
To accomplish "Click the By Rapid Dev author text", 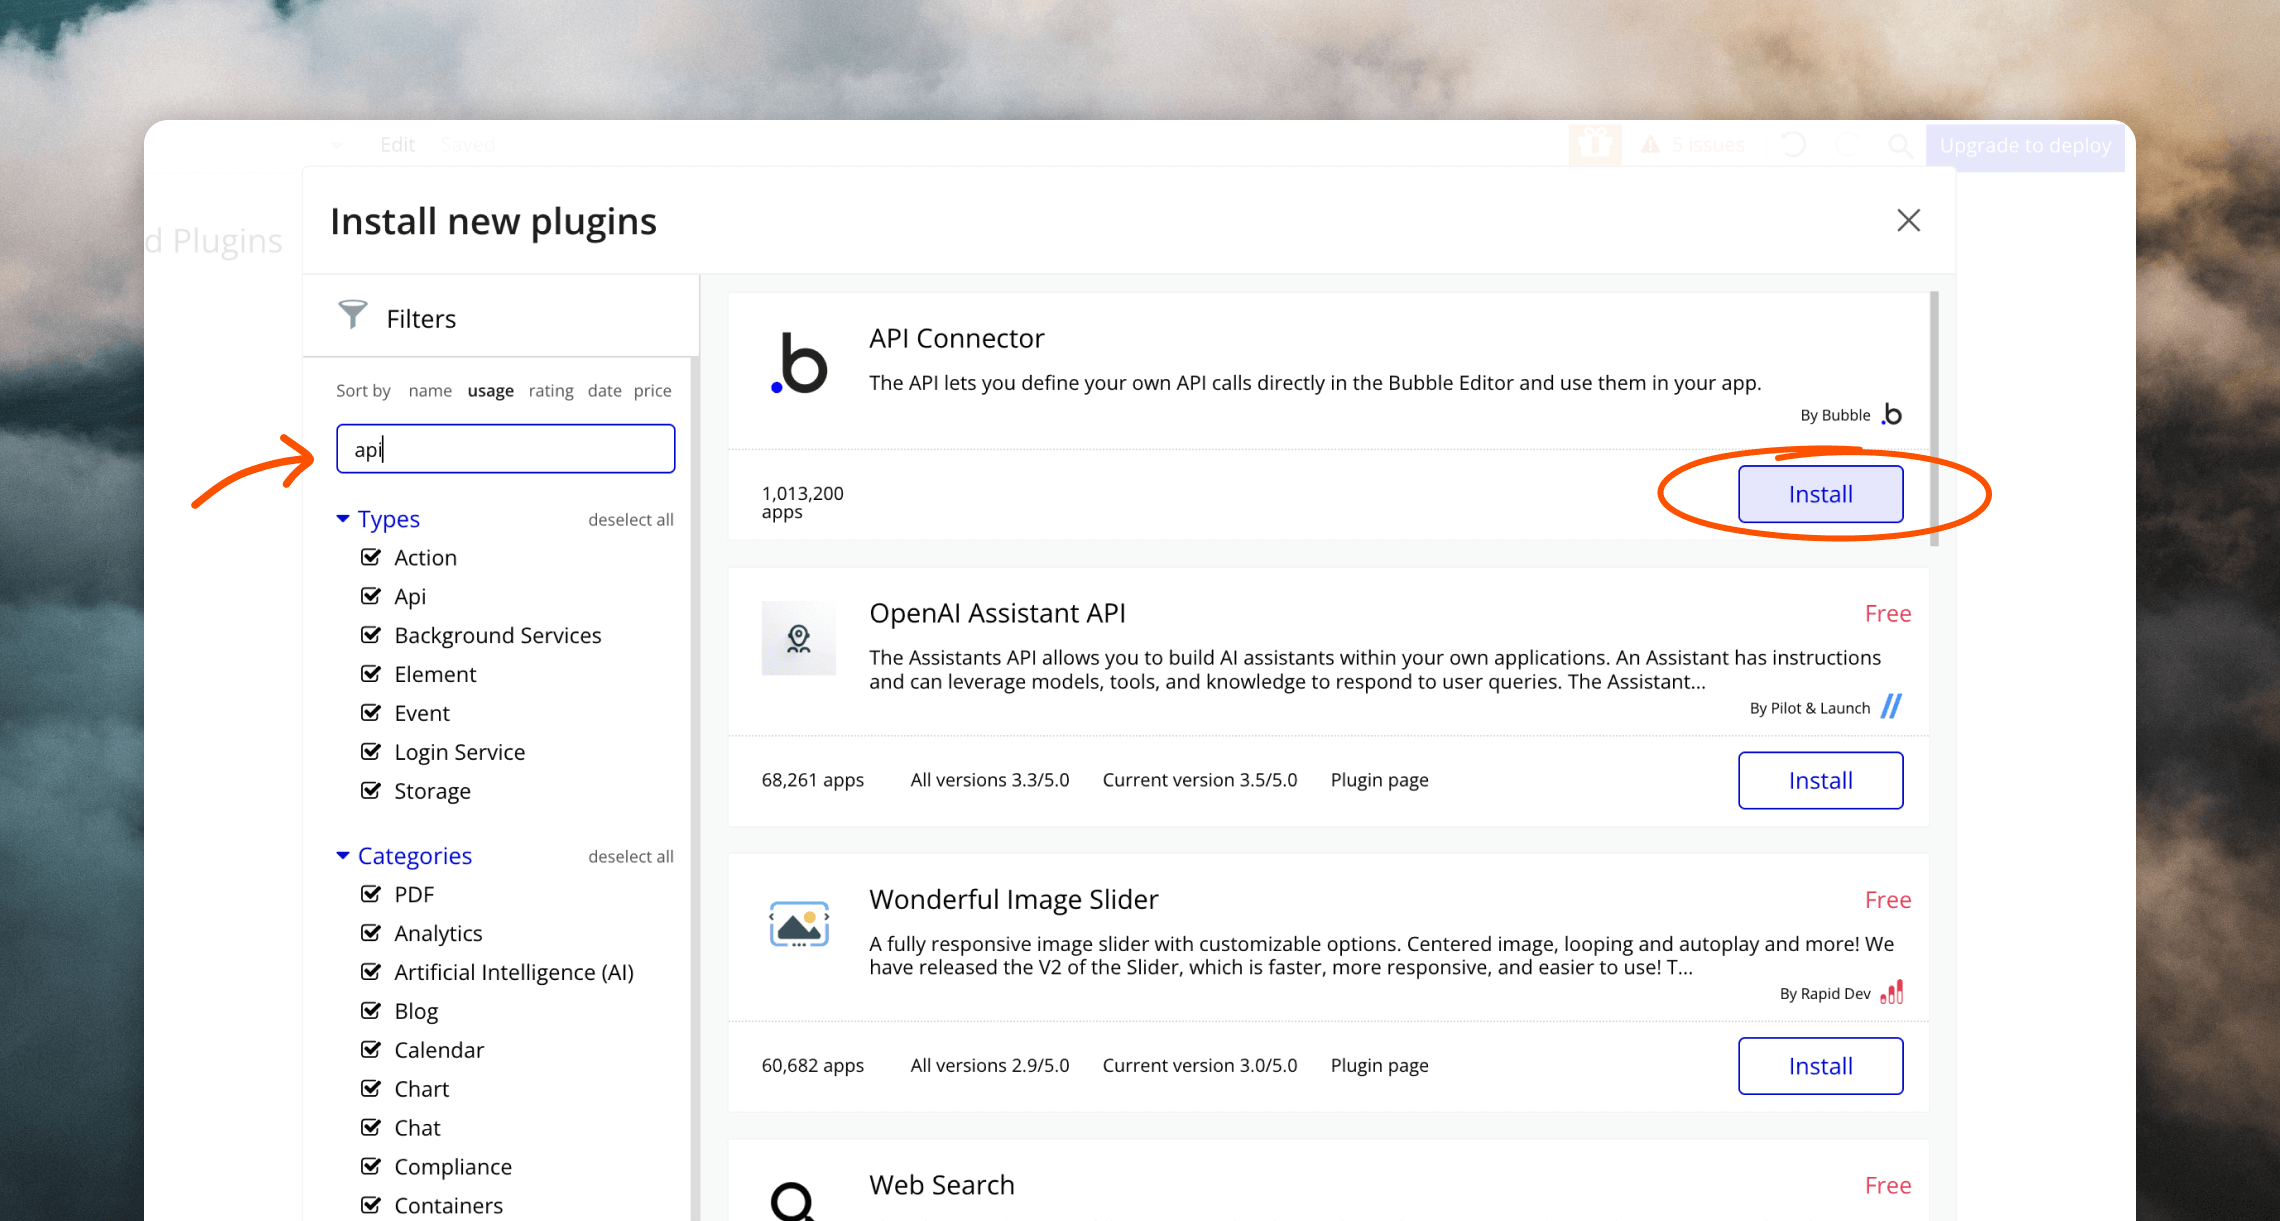I will [1824, 994].
